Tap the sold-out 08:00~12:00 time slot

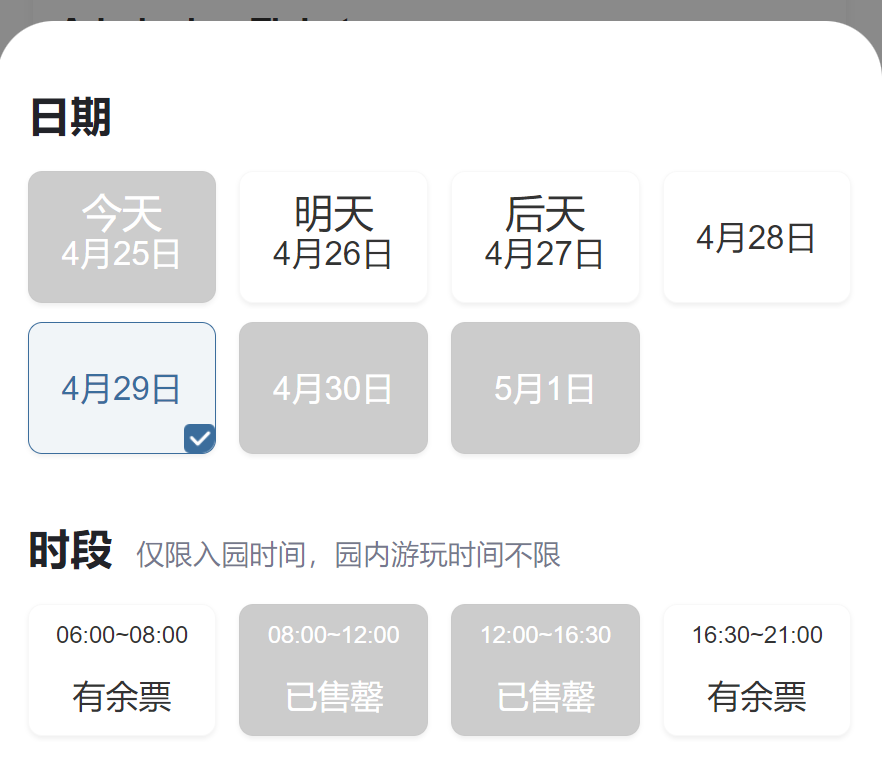click(x=333, y=669)
